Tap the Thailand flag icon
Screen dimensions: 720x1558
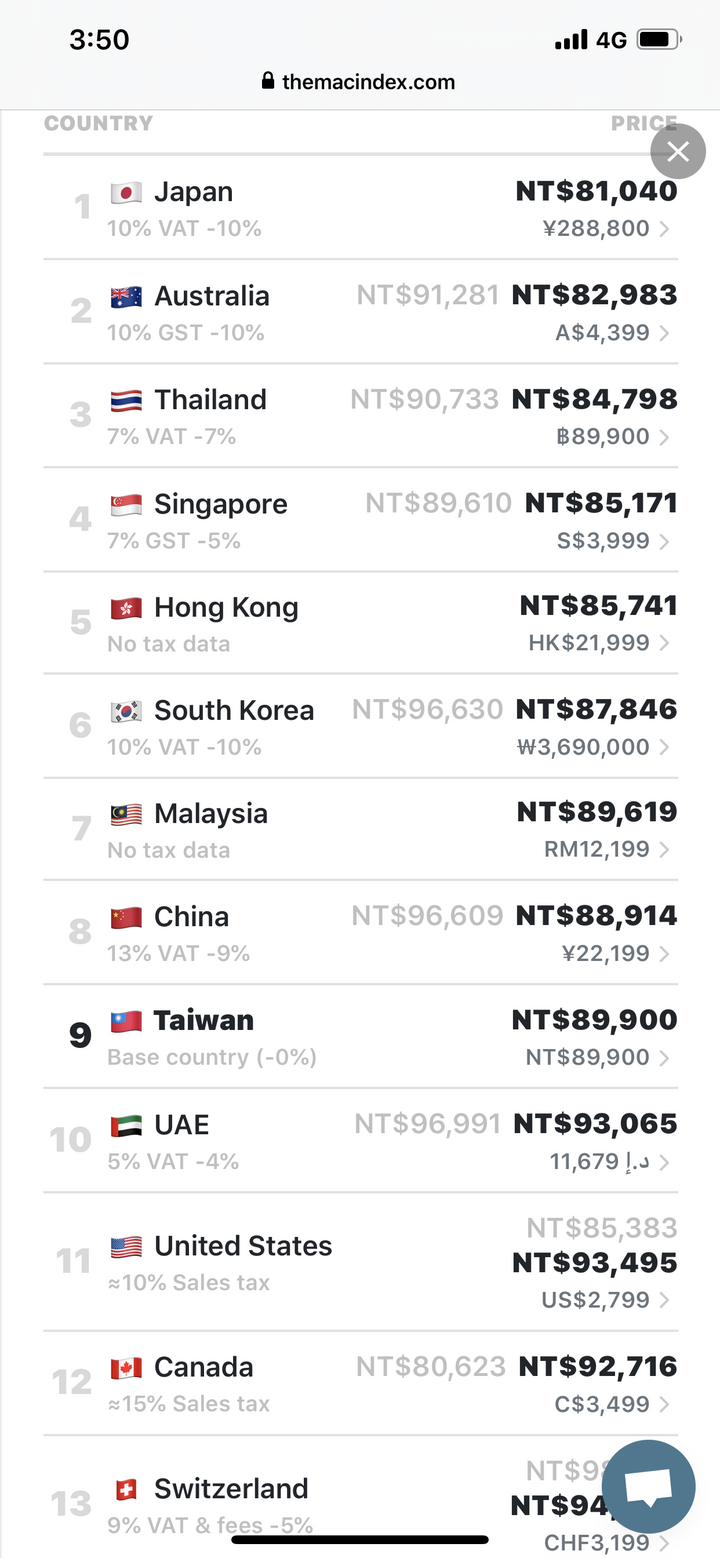(x=126, y=401)
